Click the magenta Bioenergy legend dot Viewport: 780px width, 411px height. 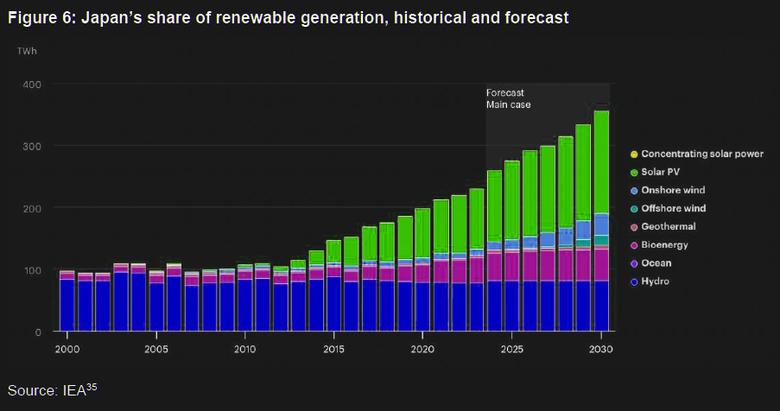point(634,245)
